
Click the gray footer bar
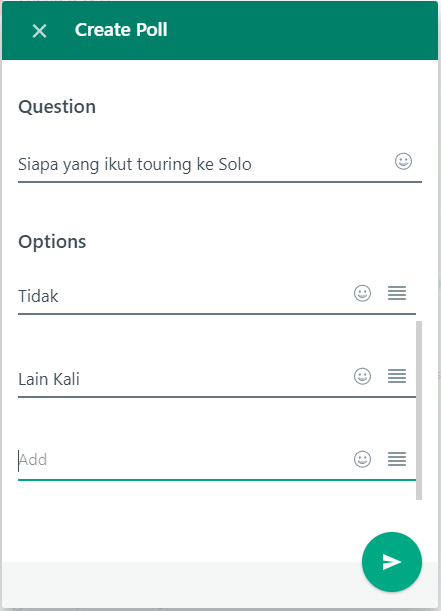(182, 584)
